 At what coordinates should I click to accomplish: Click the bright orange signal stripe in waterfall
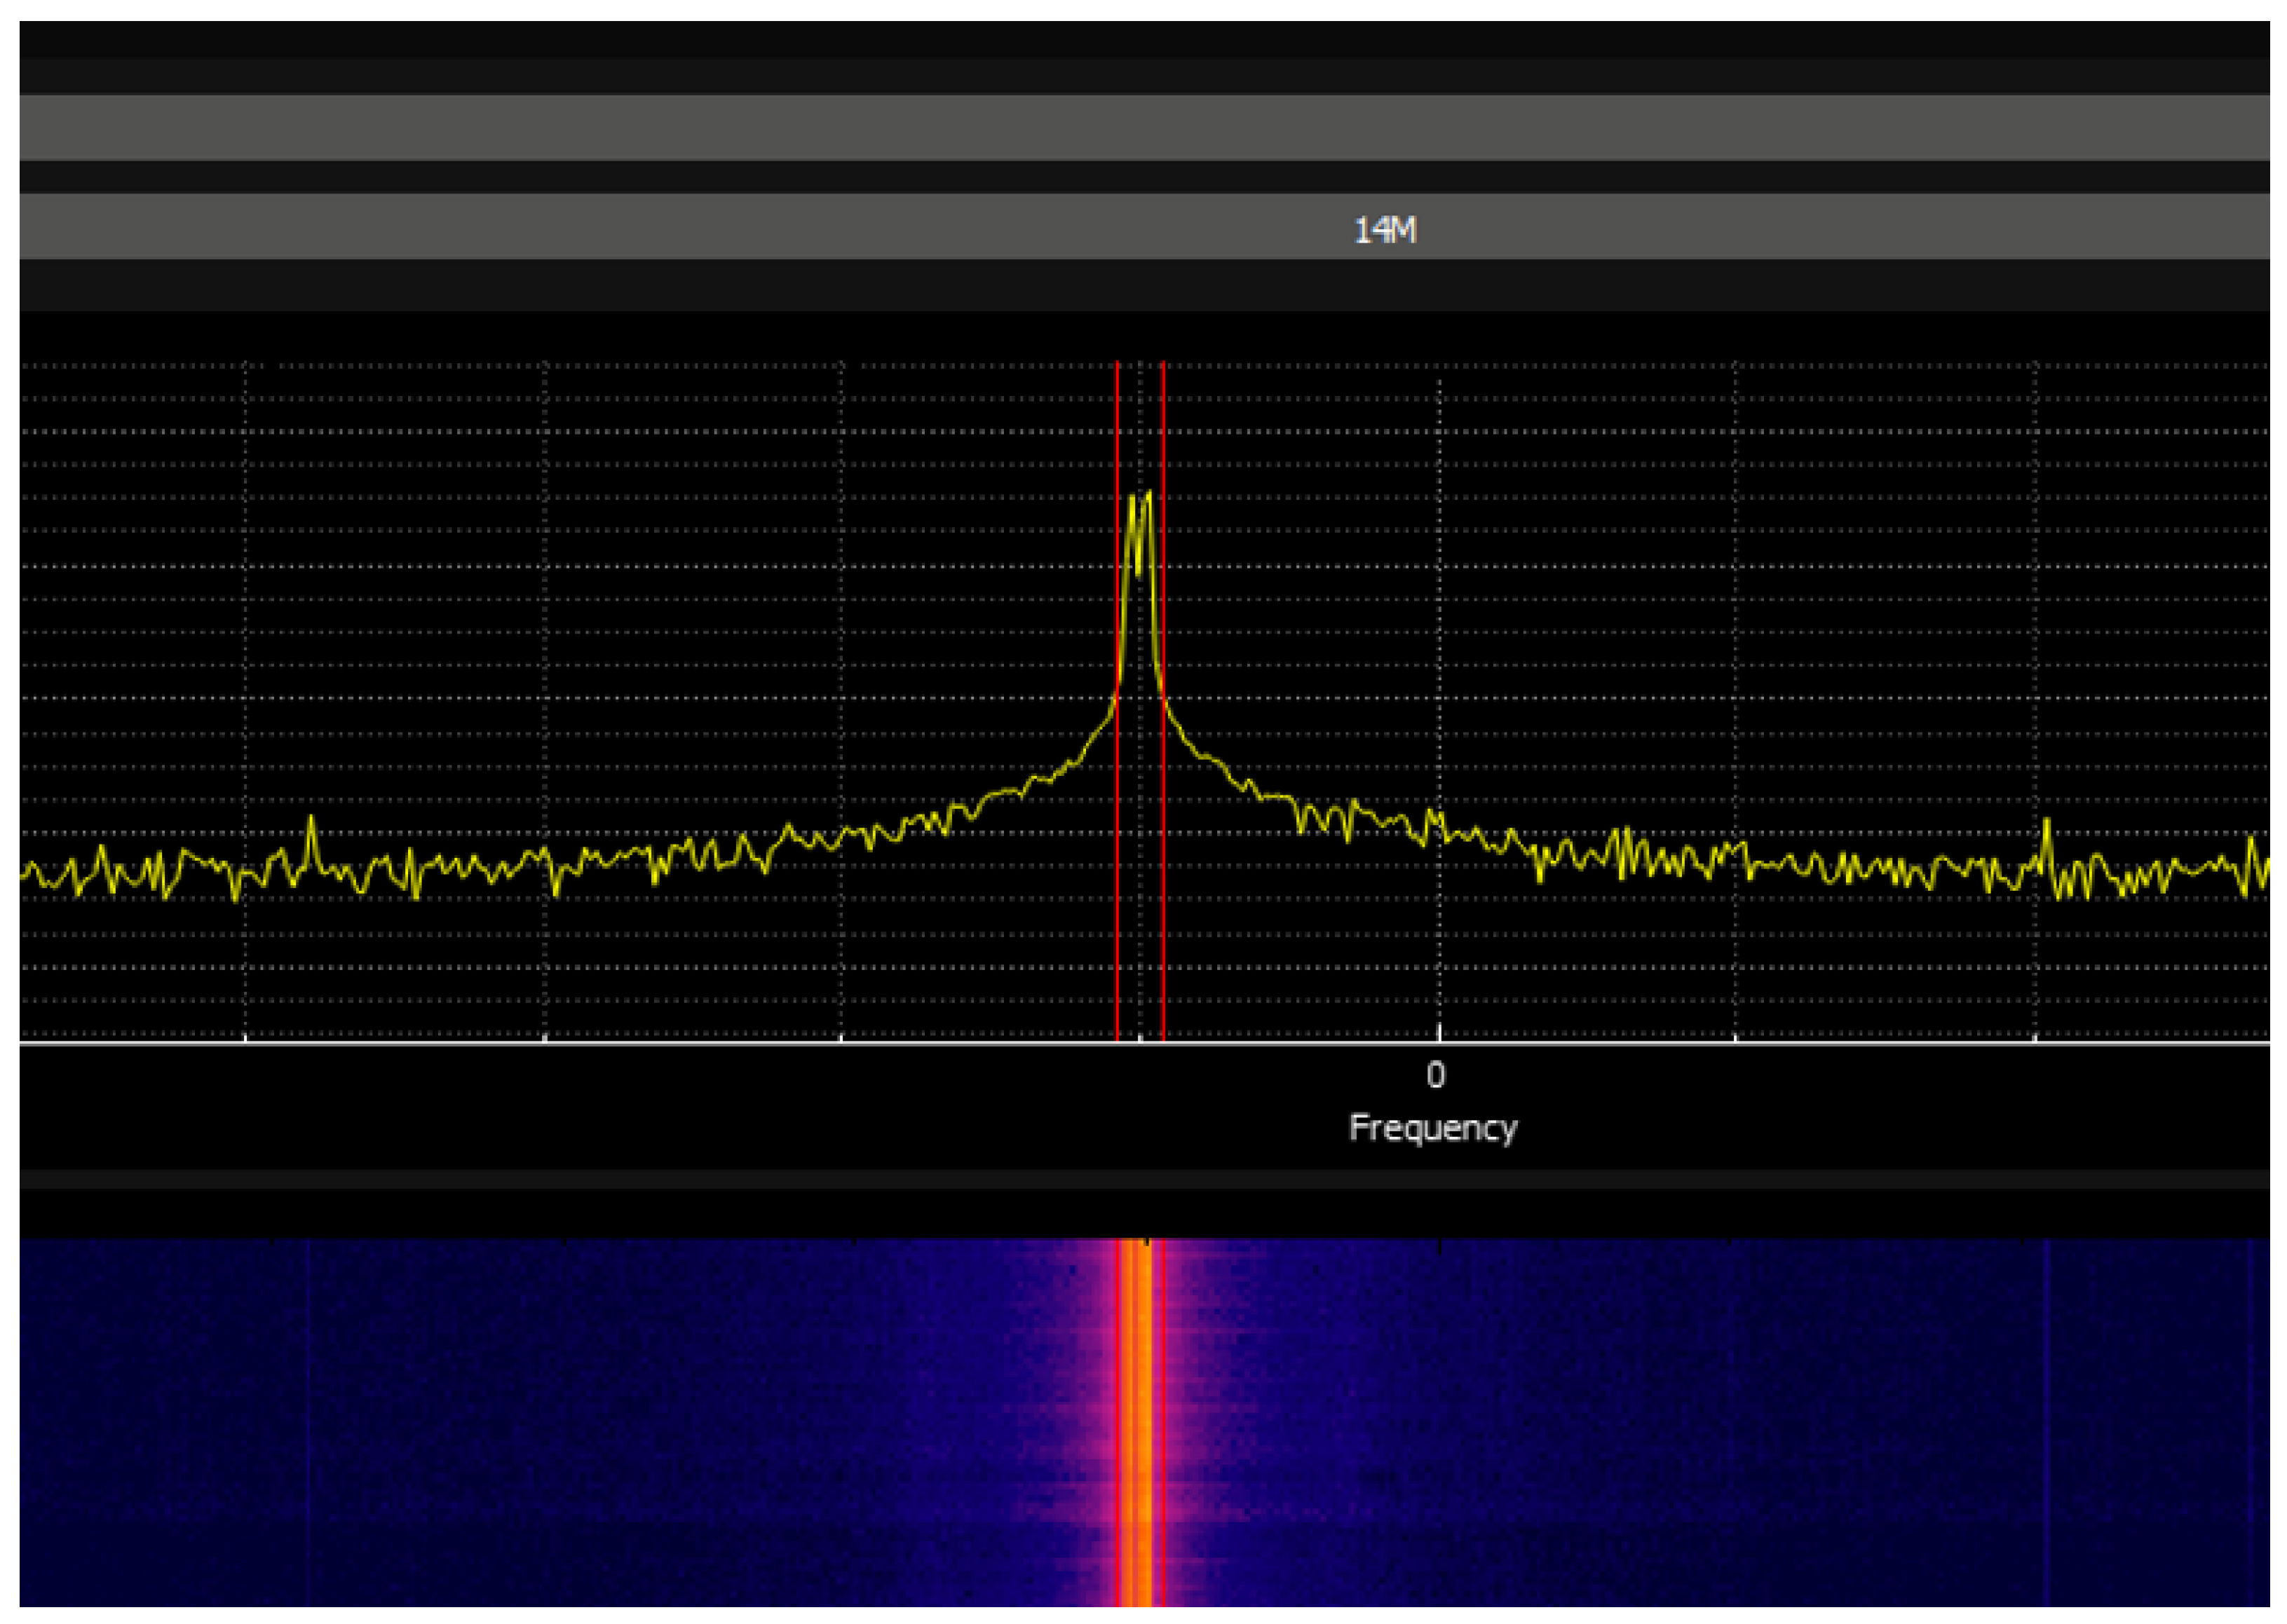point(1139,1420)
